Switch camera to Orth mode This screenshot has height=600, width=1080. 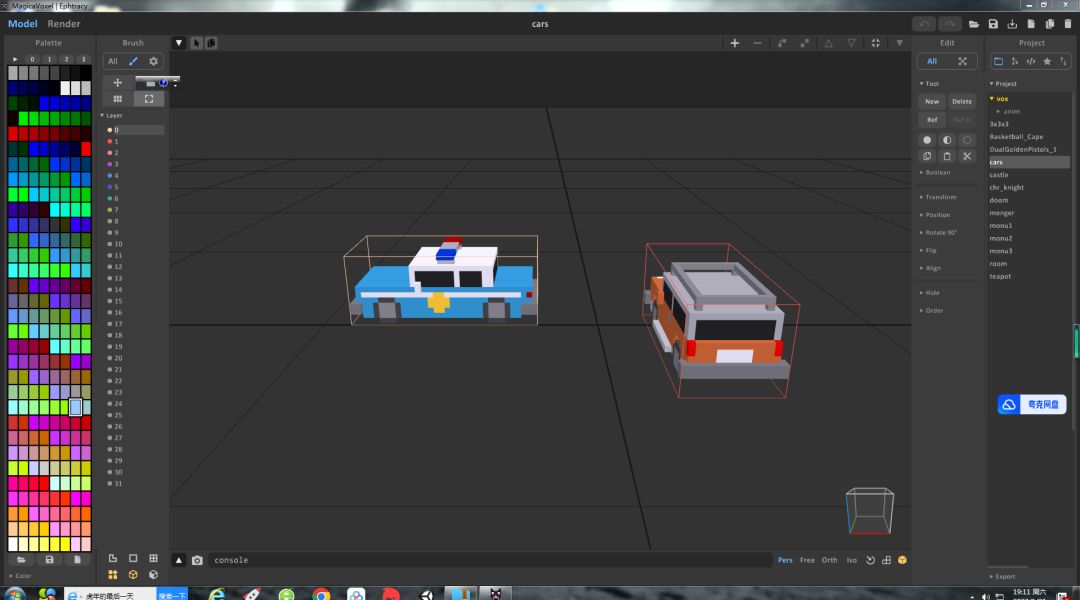829,560
